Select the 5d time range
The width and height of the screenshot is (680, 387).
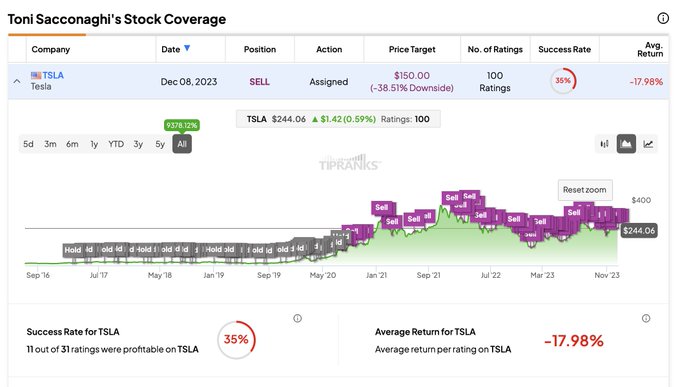coord(28,144)
